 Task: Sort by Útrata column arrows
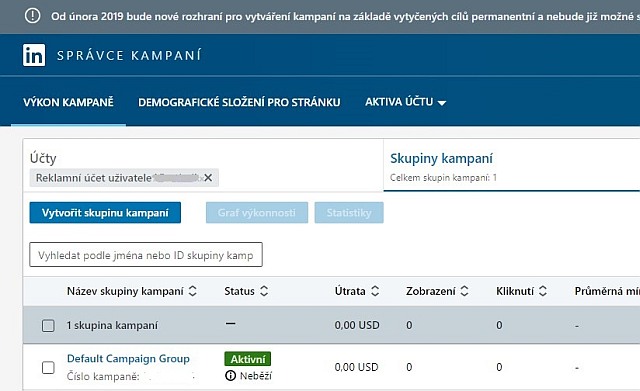[375, 291]
